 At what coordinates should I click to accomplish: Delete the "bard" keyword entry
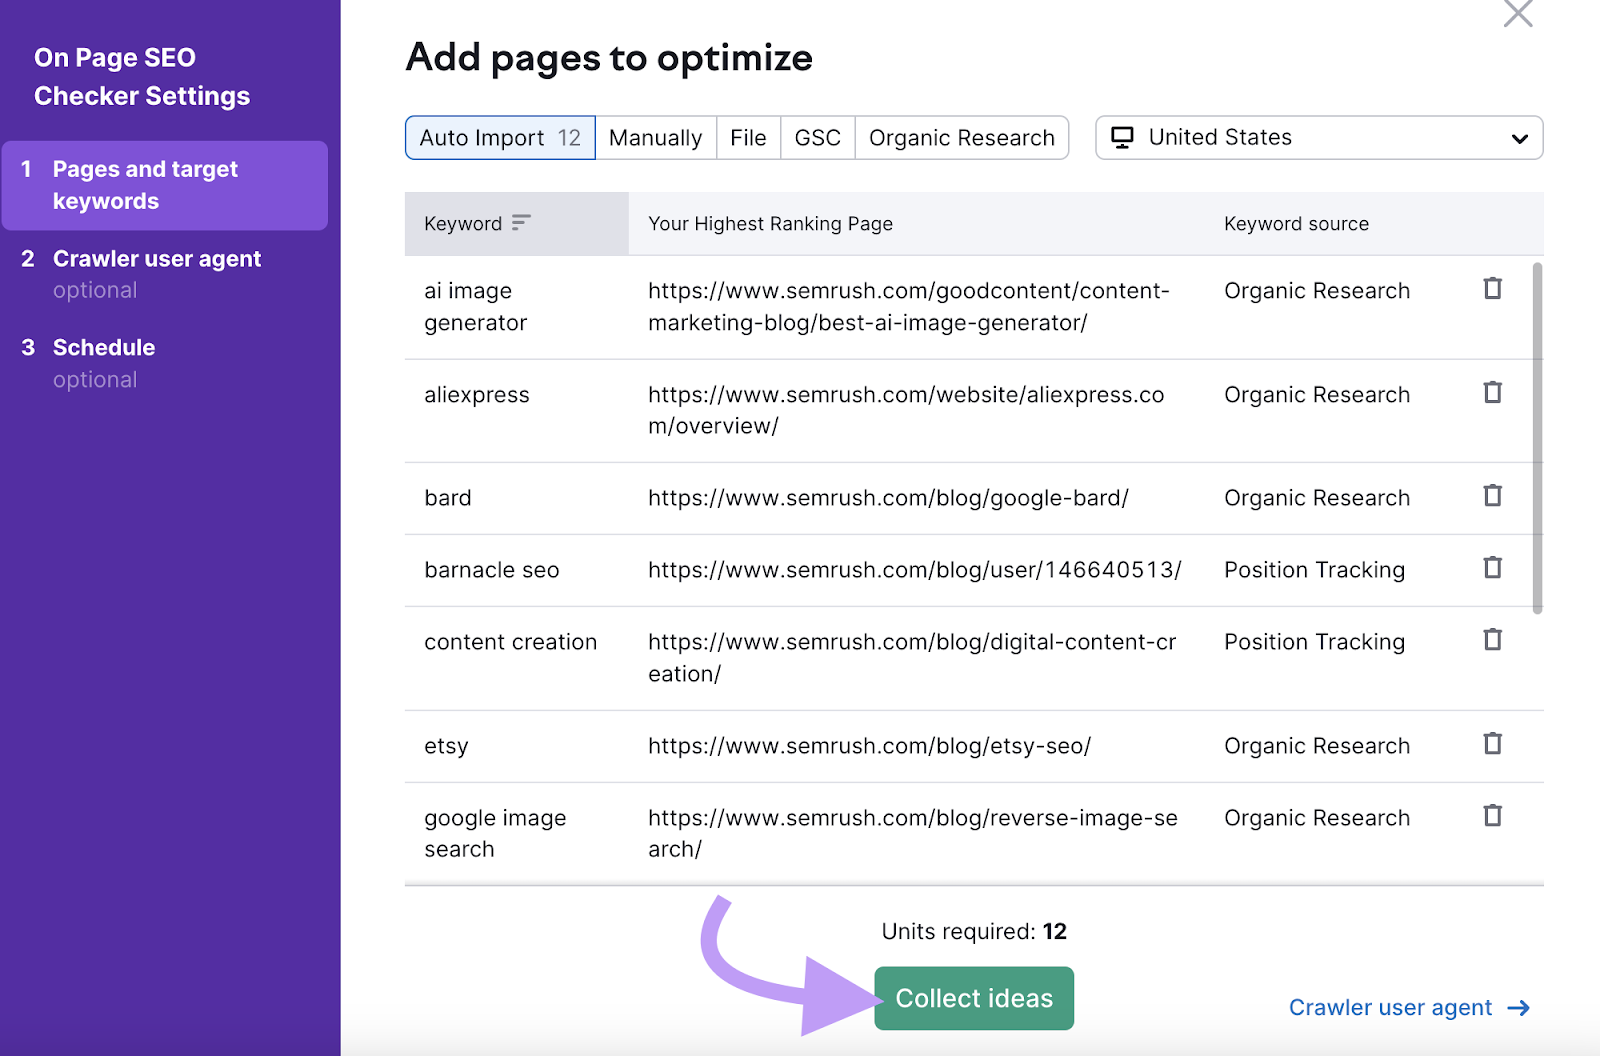[1492, 495]
